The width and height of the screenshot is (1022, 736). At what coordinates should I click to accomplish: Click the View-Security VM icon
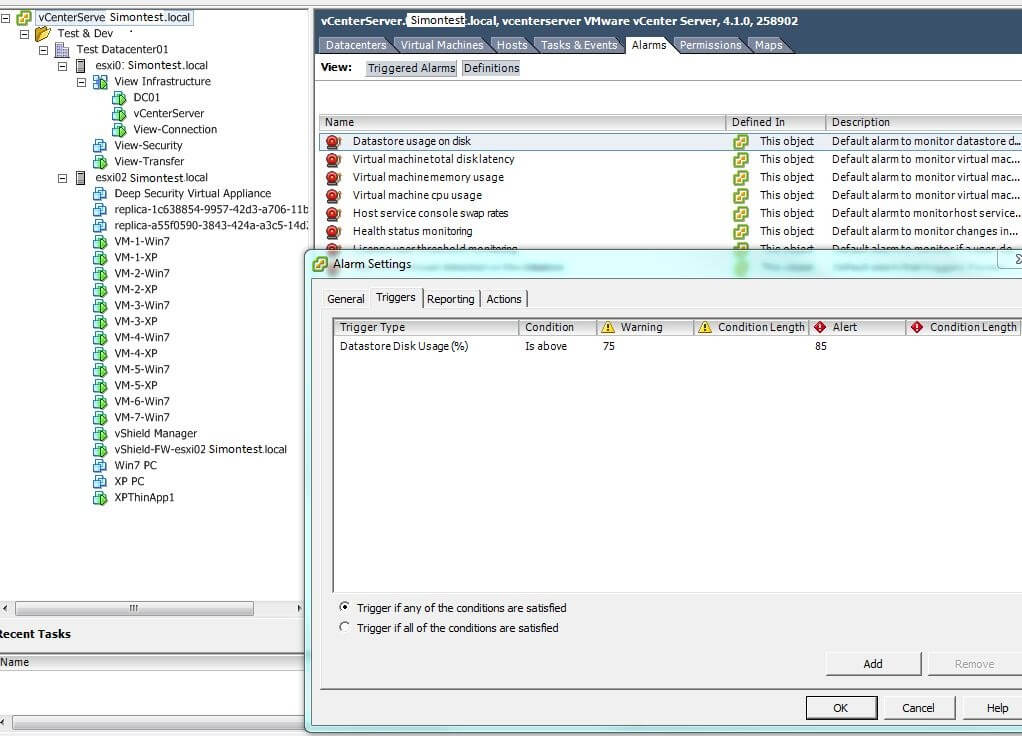100,145
